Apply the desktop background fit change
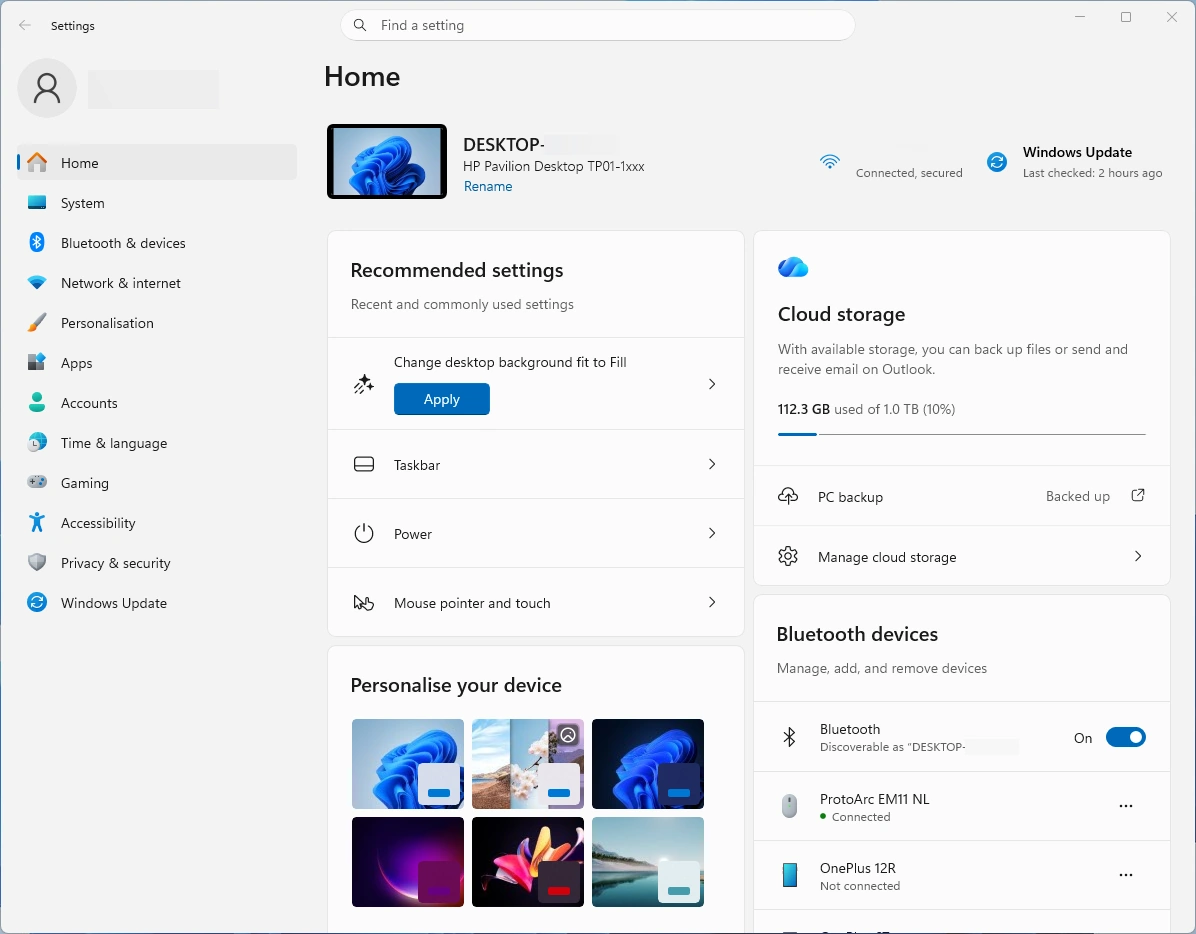The width and height of the screenshot is (1196, 934). 441,399
